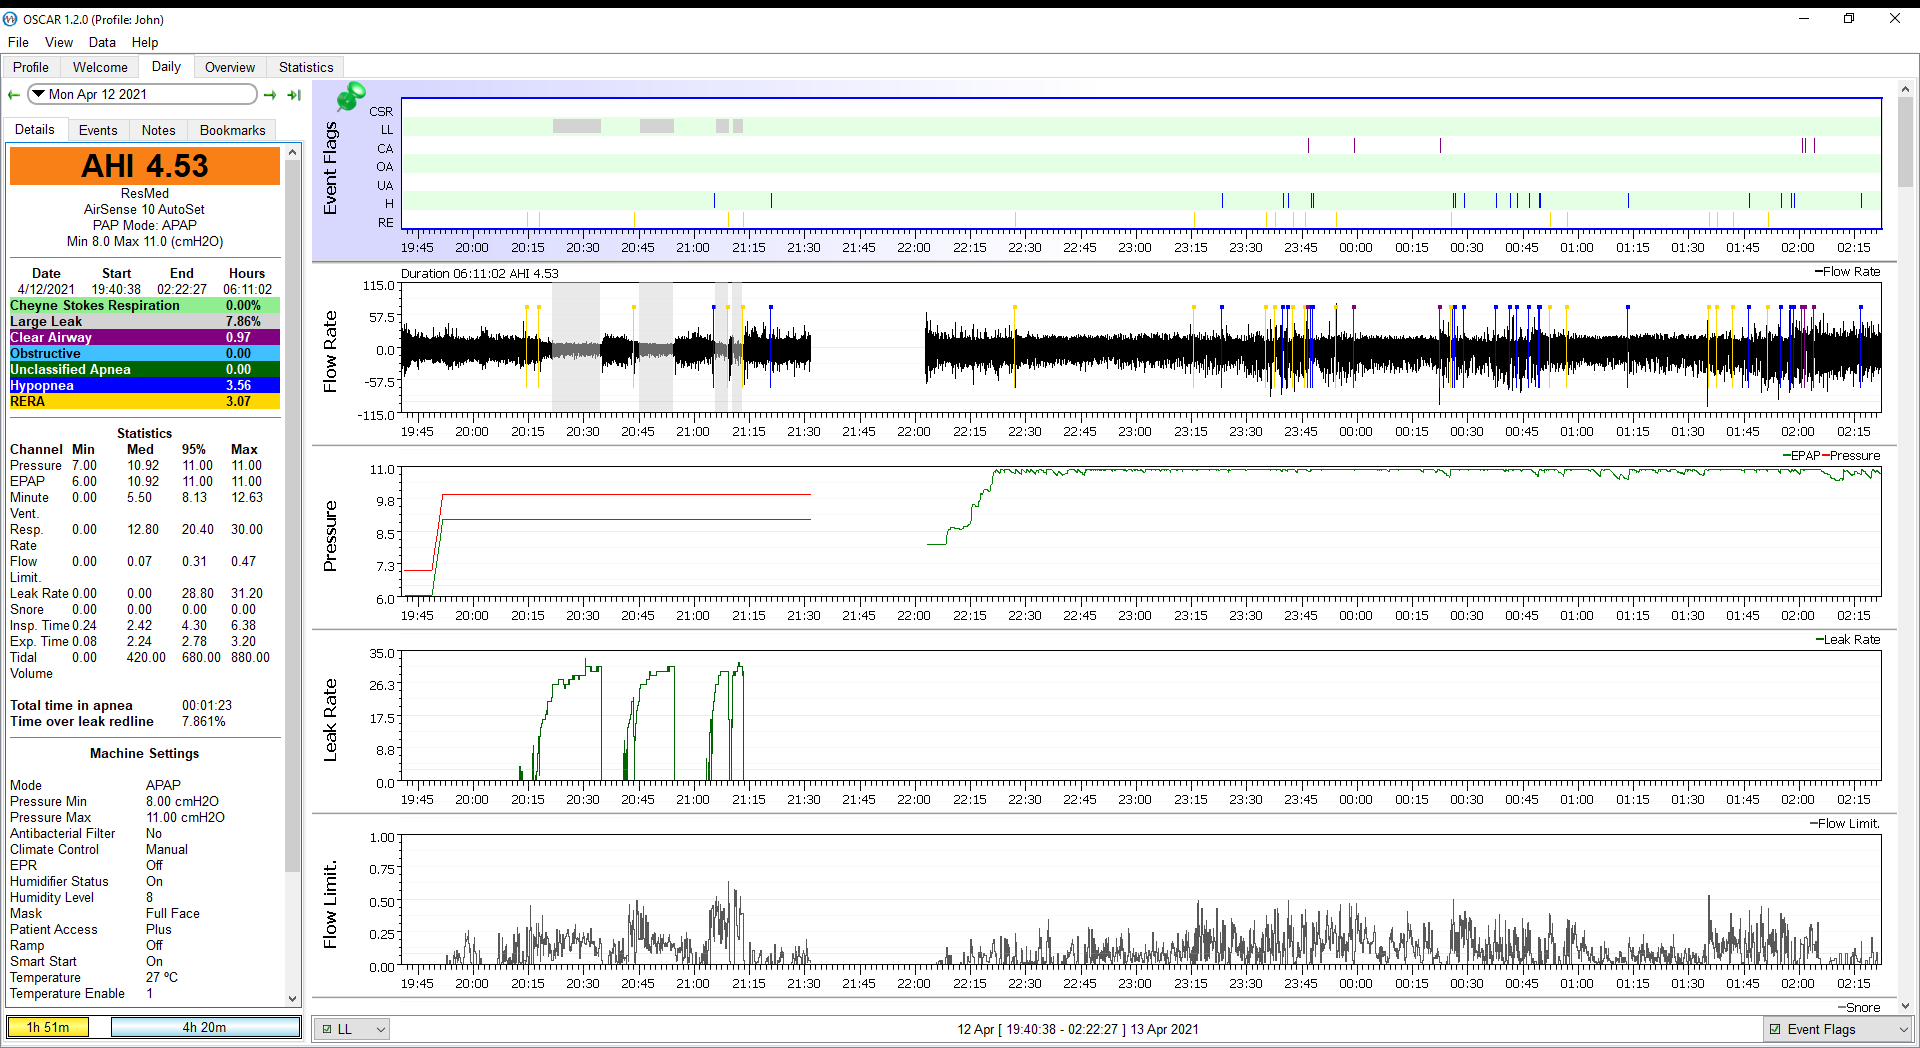This screenshot has width=1920, height=1048.
Task: Click the green pushpin on Event Flags graph
Action: coord(351,97)
